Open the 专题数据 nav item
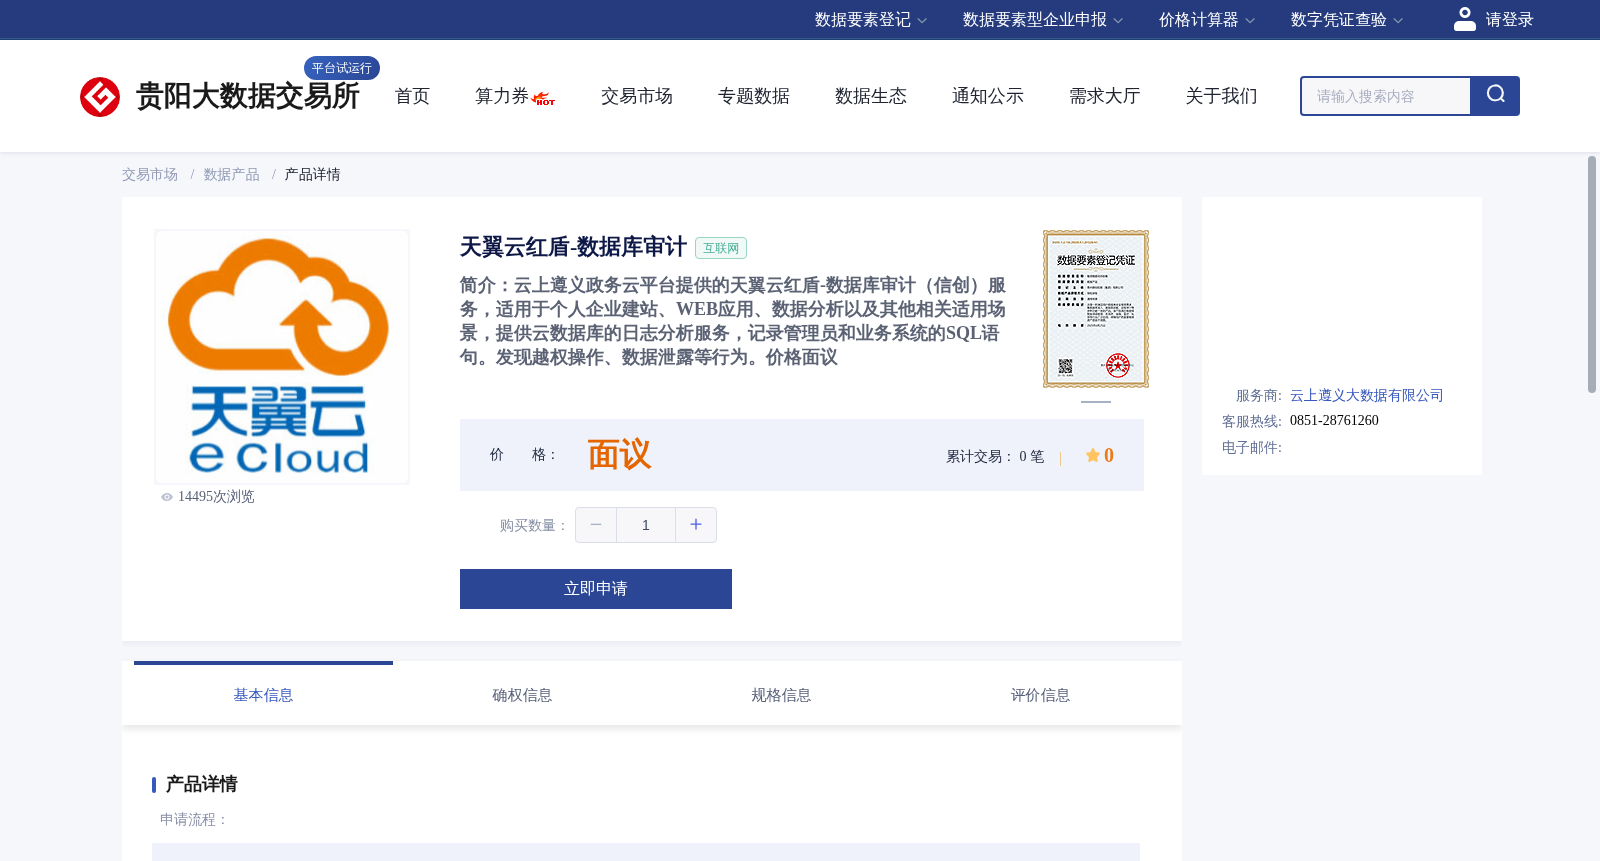Viewport: 1600px width, 861px height. tap(754, 96)
